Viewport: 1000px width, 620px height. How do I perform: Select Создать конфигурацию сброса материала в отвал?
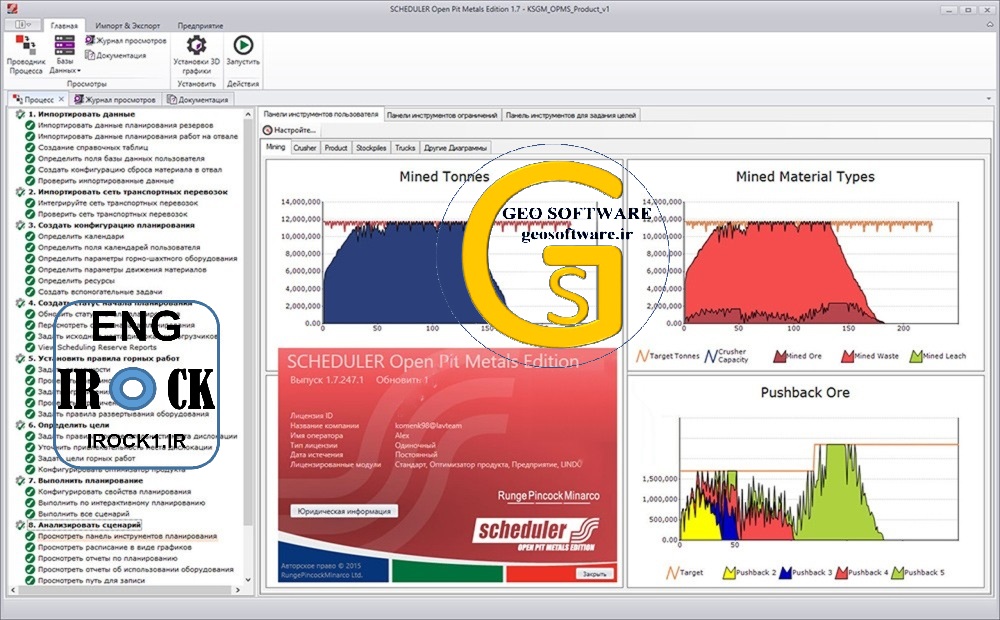[130, 170]
